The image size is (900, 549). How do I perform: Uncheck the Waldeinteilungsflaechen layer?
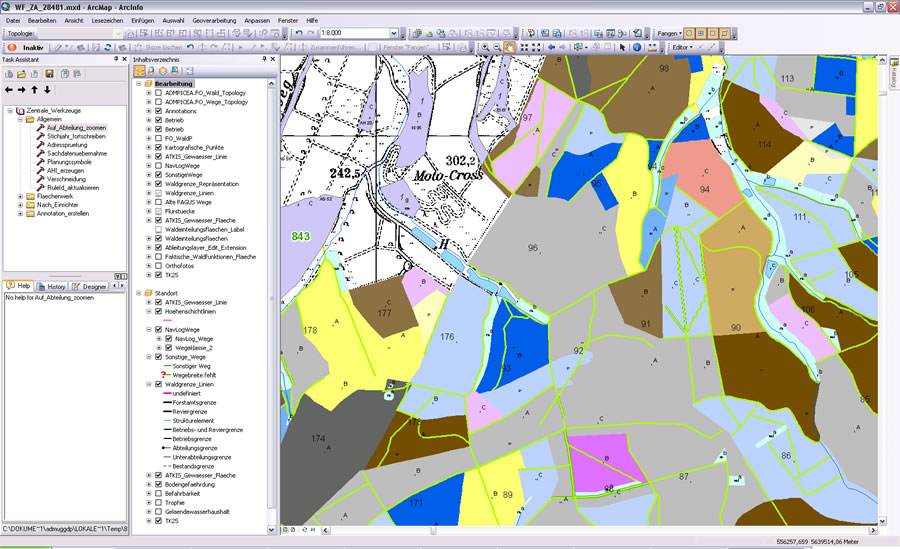(x=158, y=239)
